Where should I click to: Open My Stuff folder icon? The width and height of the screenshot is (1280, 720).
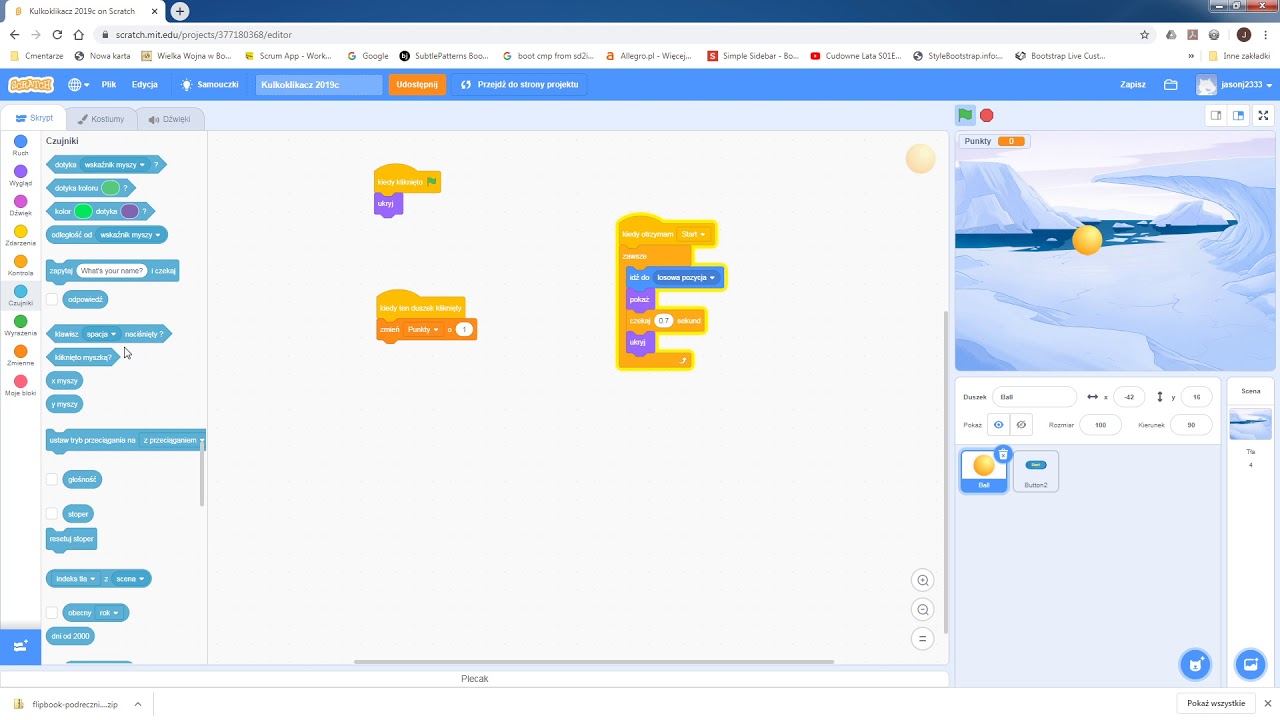1170,85
